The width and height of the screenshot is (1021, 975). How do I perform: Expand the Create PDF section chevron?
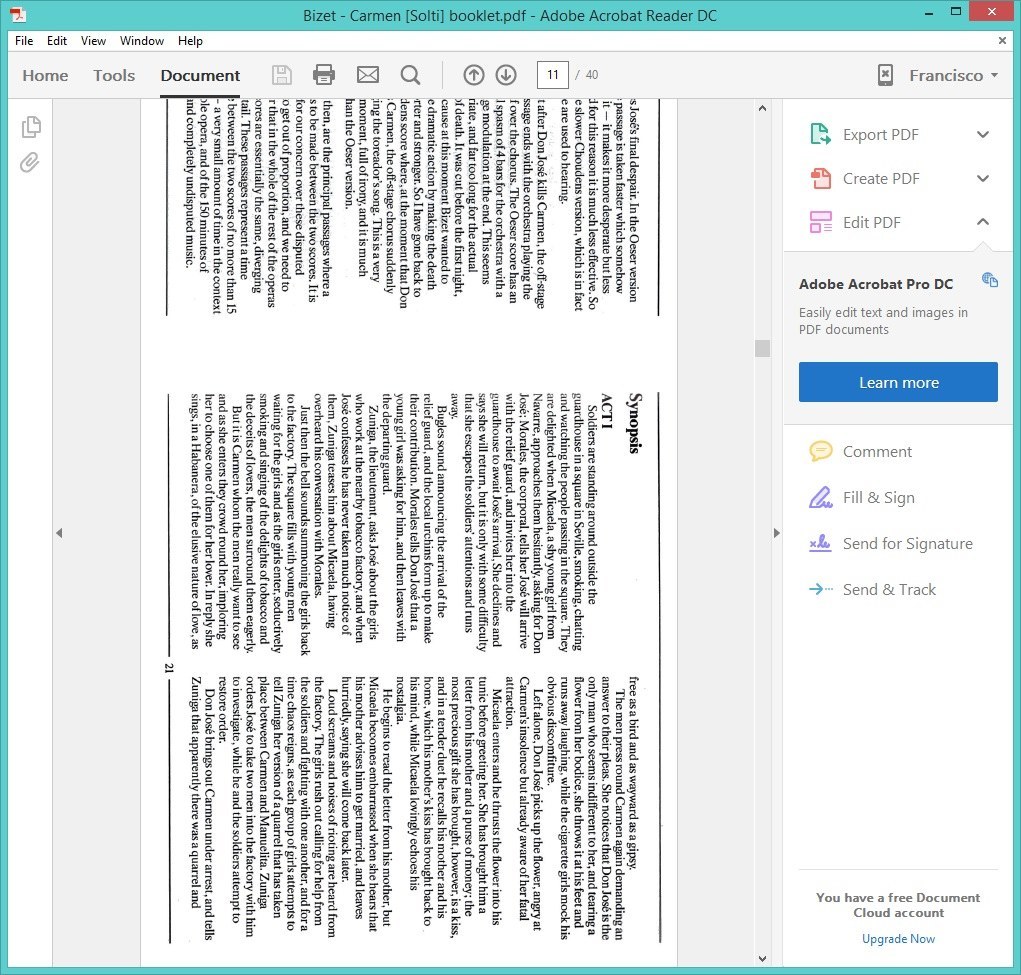[x=983, y=178]
